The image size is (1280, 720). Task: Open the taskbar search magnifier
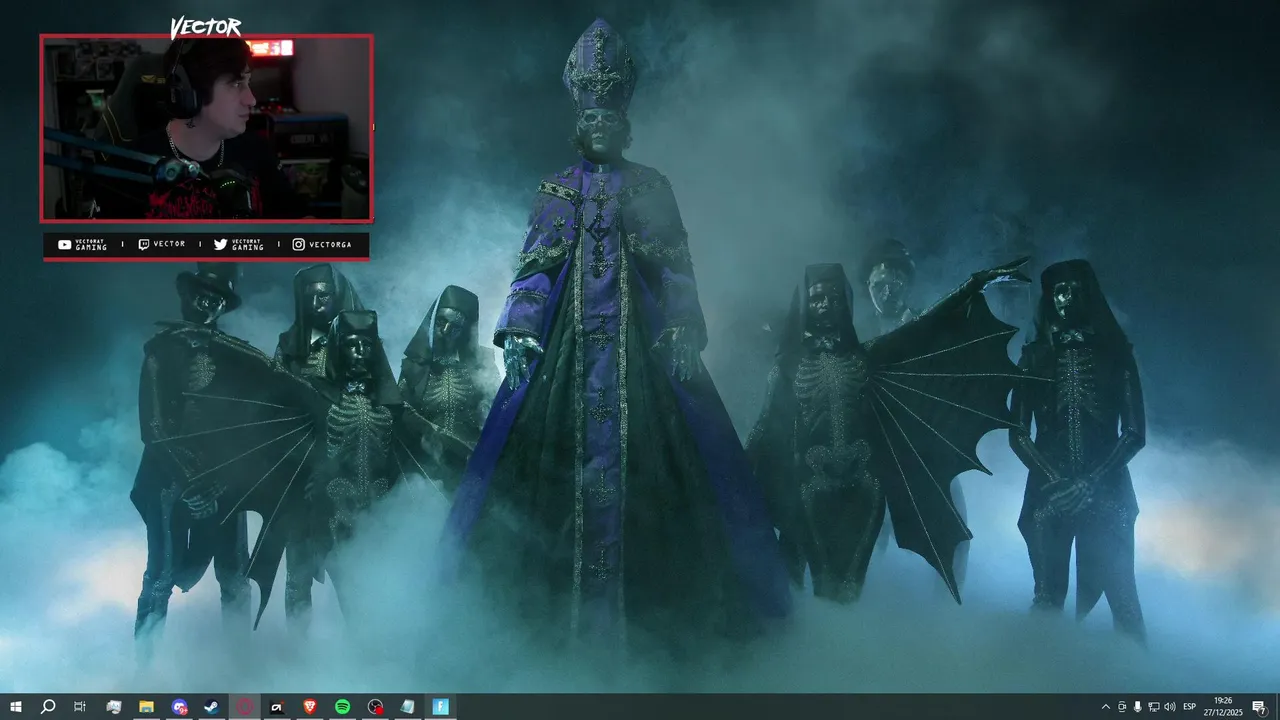(x=48, y=707)
